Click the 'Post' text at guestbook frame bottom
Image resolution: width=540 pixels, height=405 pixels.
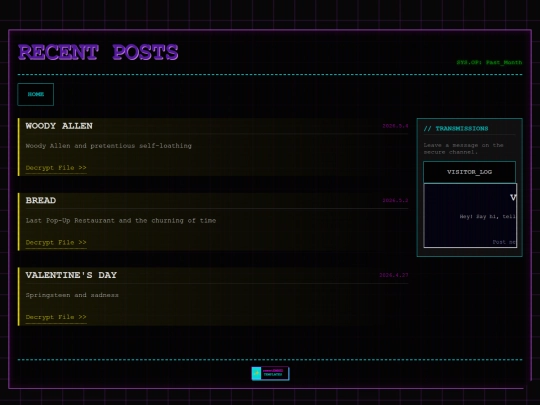(504, 242)
